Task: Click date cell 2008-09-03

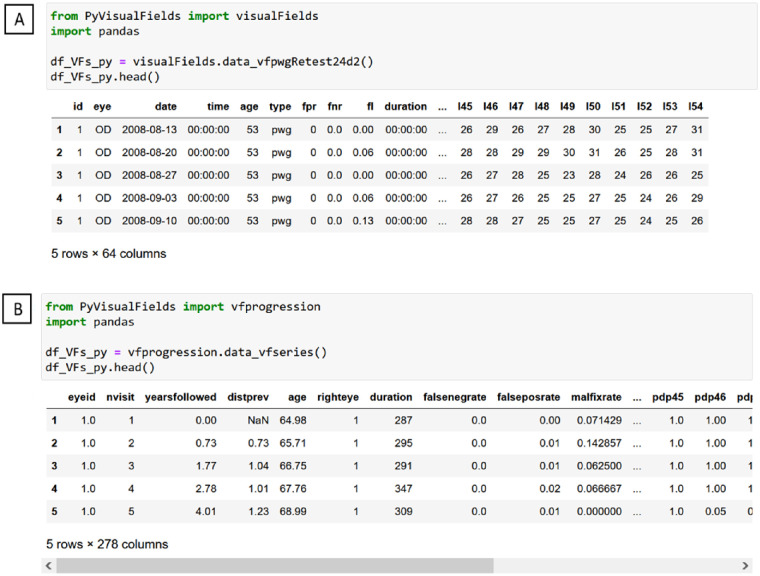Action: [149, 198]
